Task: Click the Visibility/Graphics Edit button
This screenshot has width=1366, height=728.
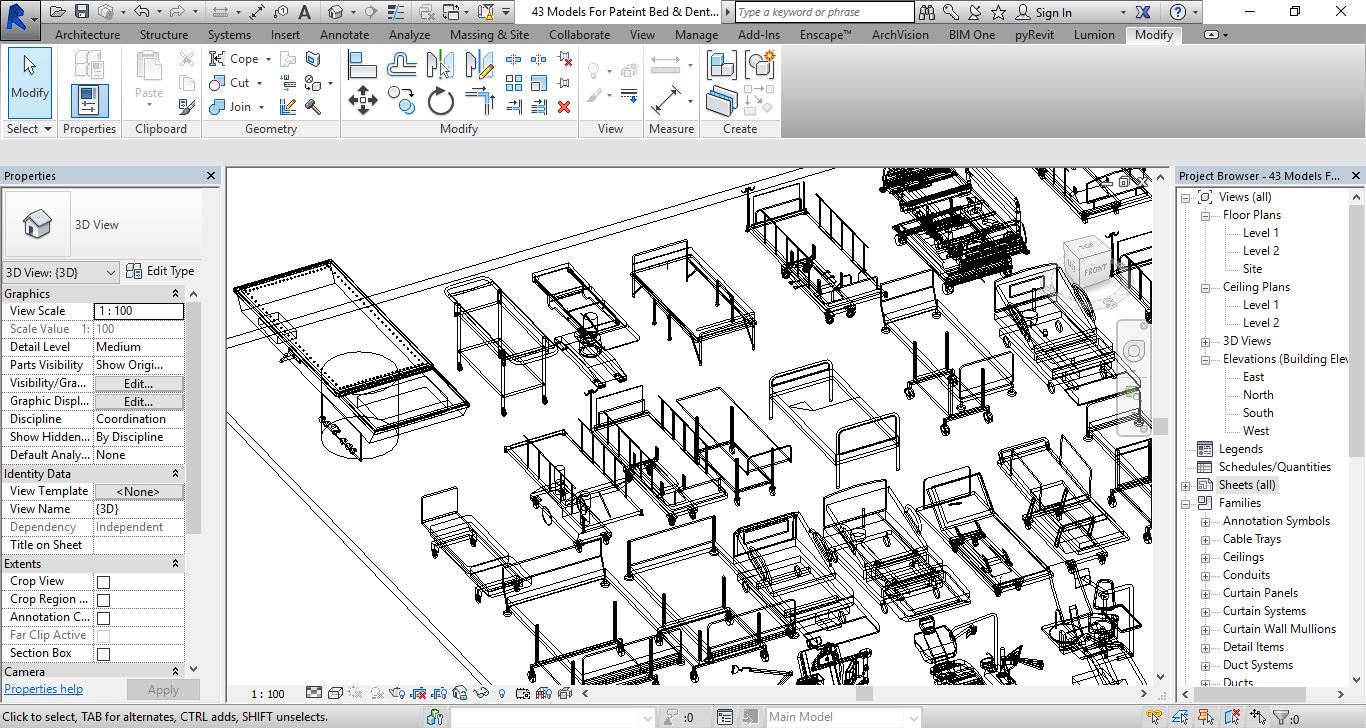Action: coord(138,383)
